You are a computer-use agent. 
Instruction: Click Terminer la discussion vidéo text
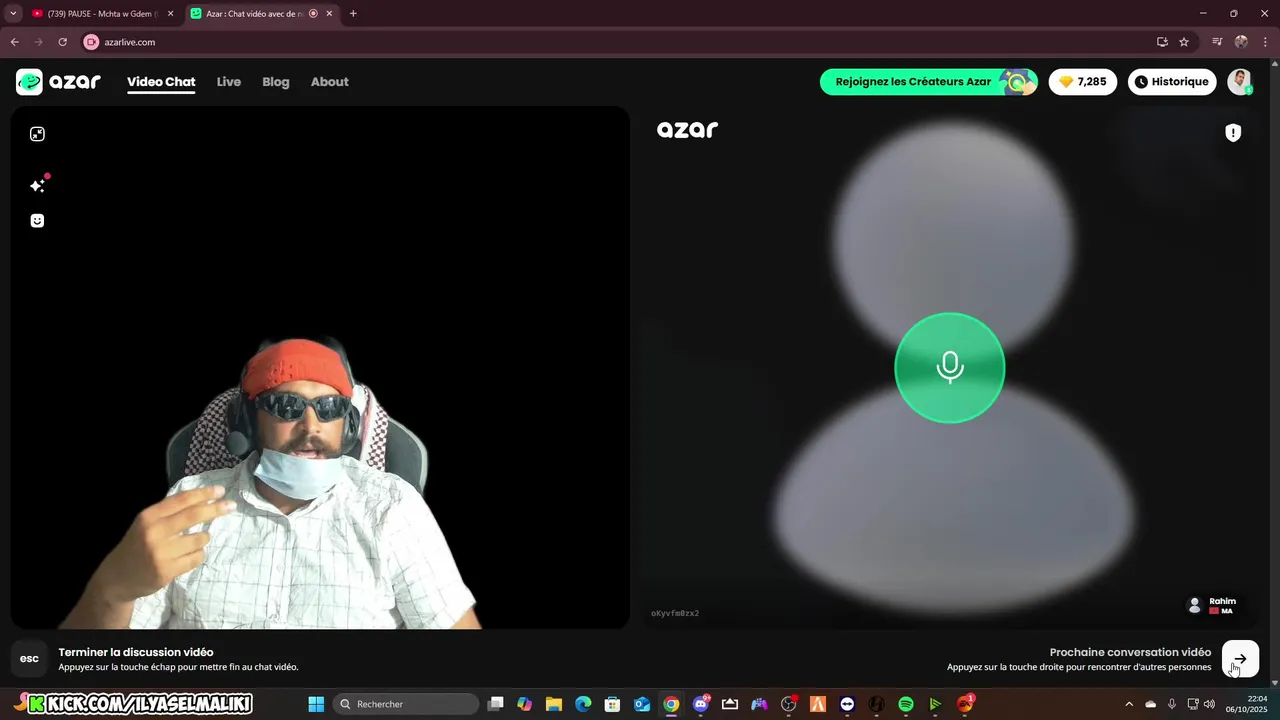pos(136,652)
